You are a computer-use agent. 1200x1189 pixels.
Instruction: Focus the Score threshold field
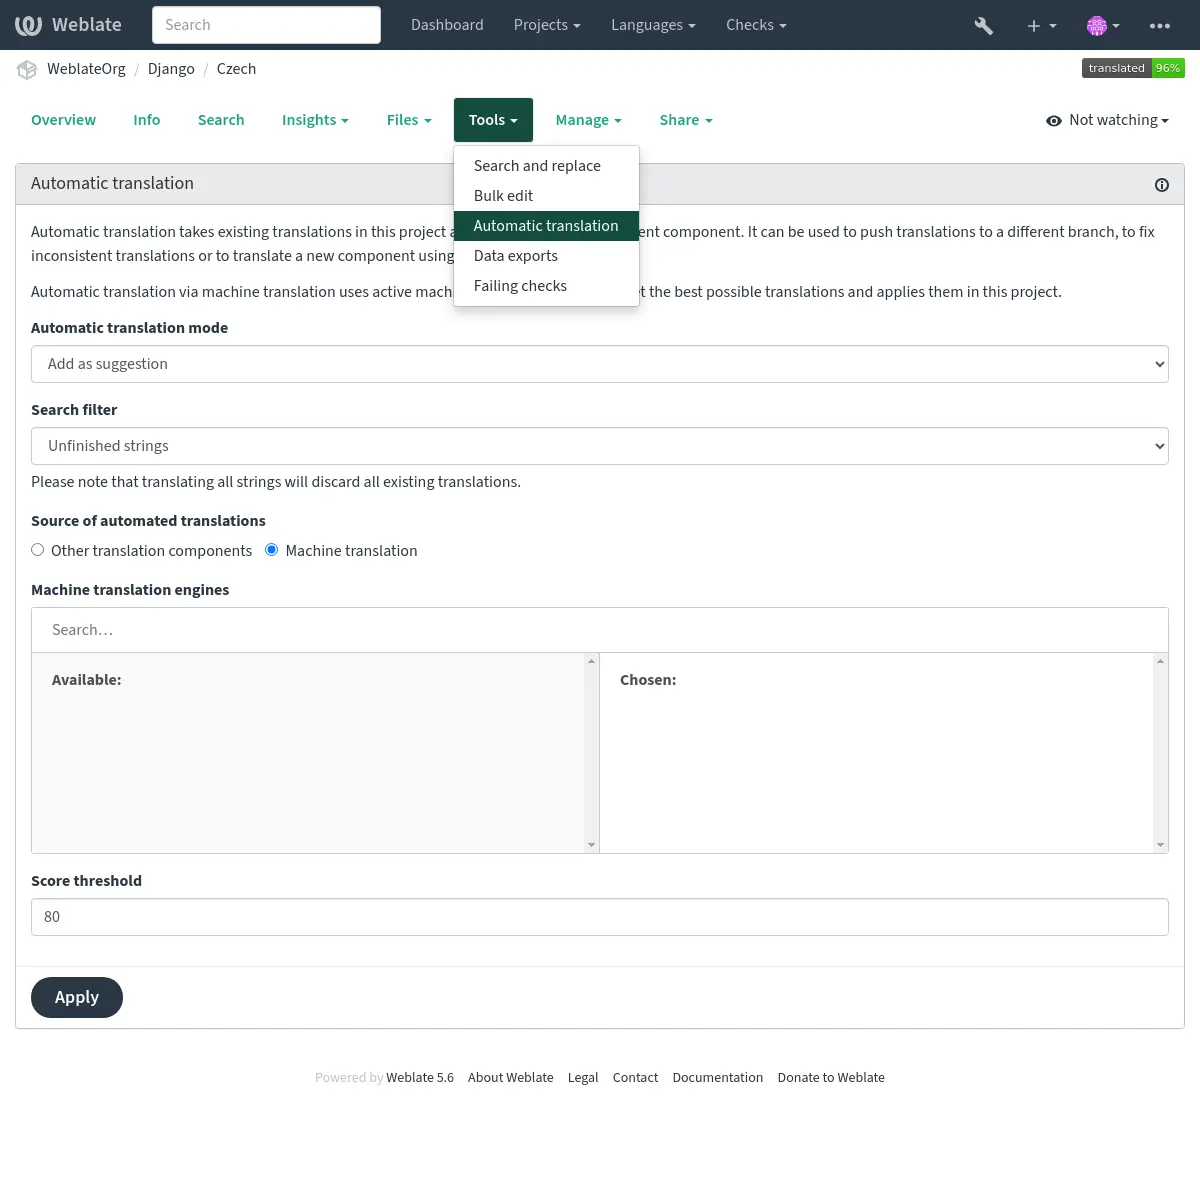click(600, 917)
